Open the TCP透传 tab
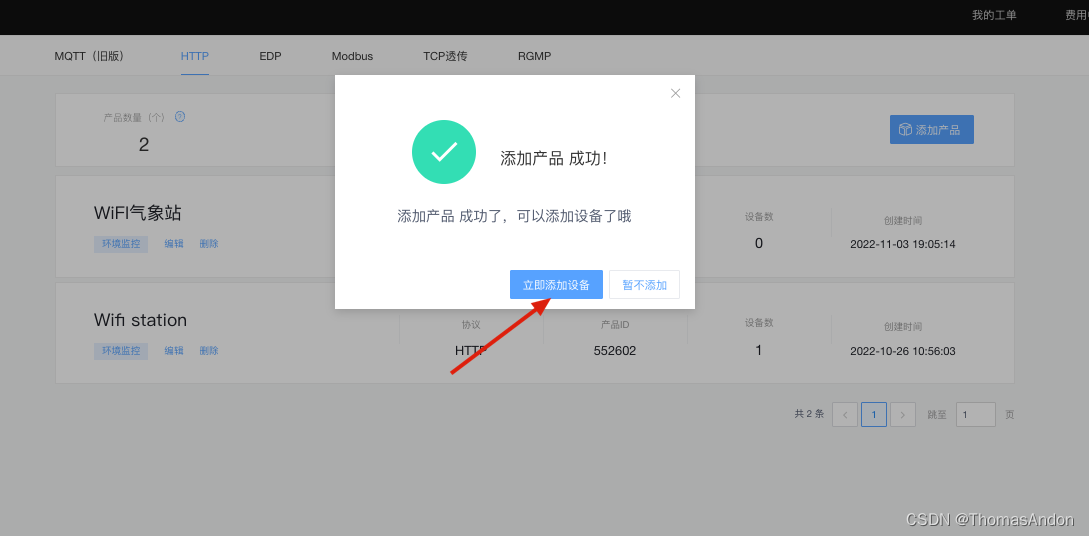The image size is (1089, 536). point(445,56)
